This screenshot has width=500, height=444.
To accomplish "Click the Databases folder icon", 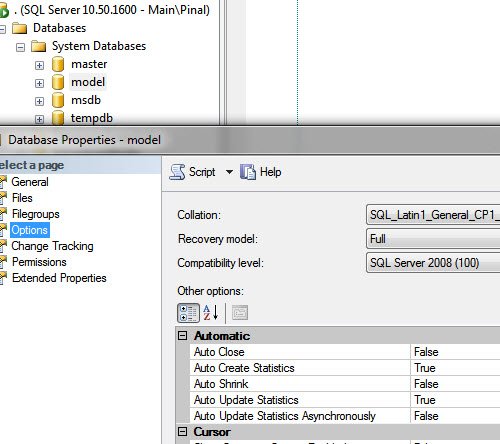I will [19, 28].
